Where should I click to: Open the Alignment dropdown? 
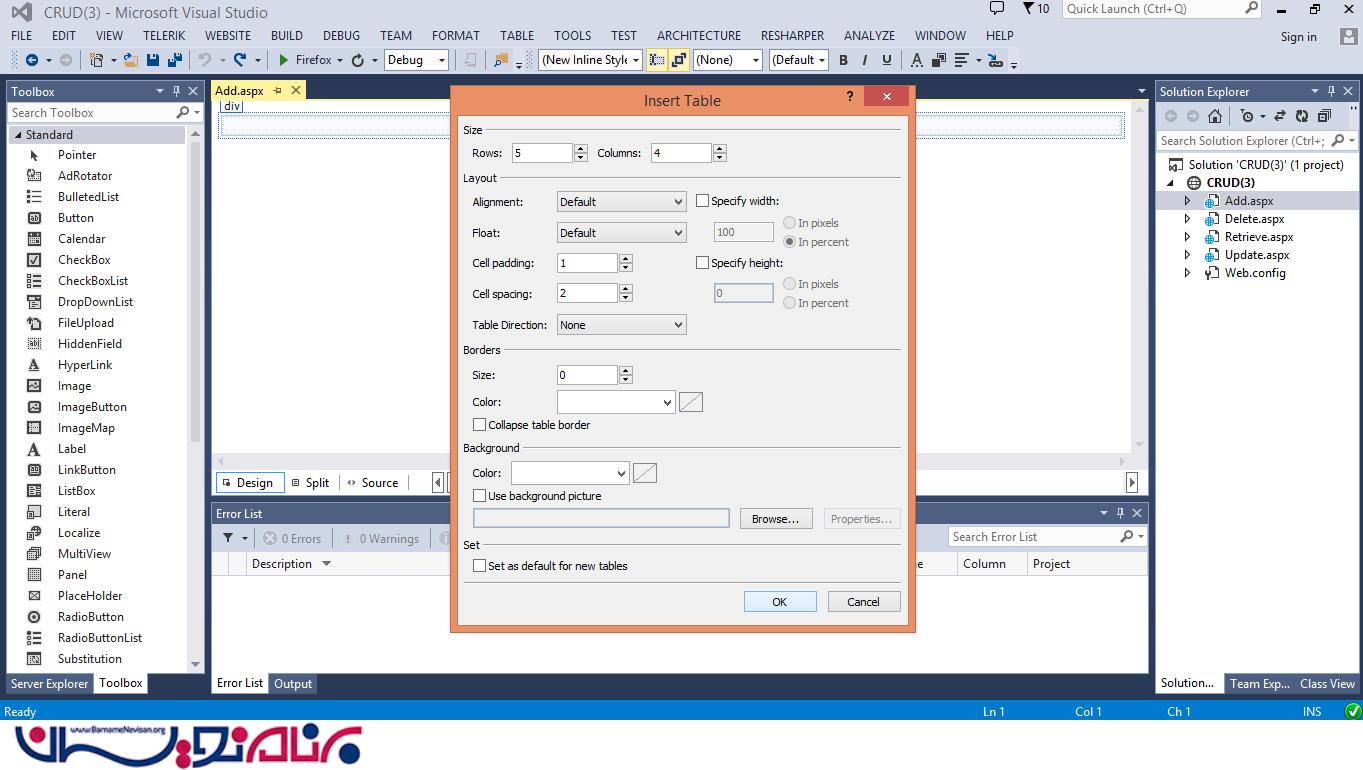pos(621,202)
